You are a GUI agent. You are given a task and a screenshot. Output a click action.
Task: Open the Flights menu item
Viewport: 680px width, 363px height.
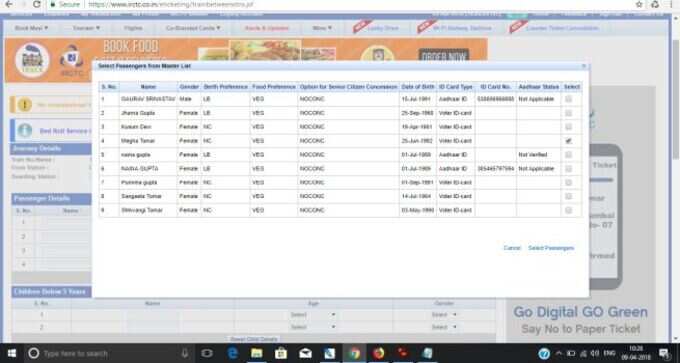click(133, 28)
